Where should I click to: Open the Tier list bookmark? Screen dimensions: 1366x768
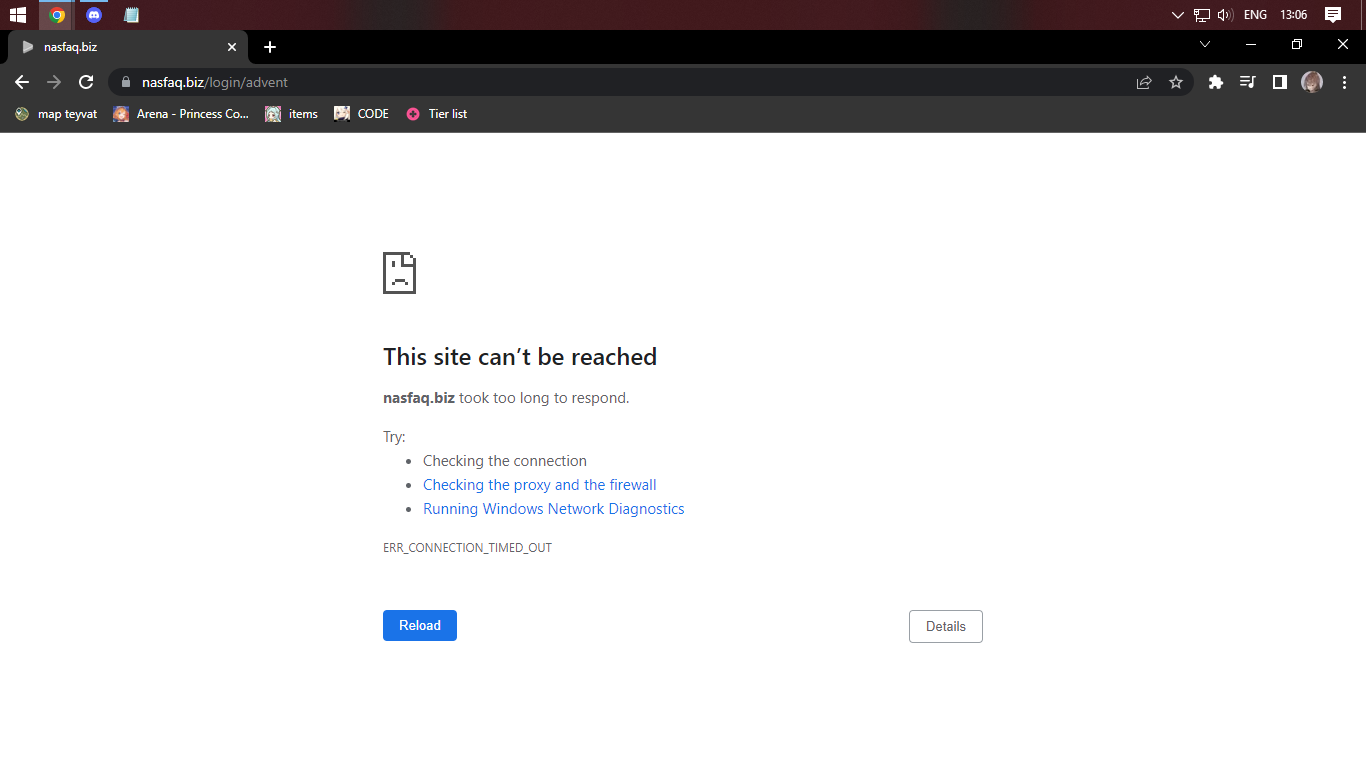[x=437, y=114]
